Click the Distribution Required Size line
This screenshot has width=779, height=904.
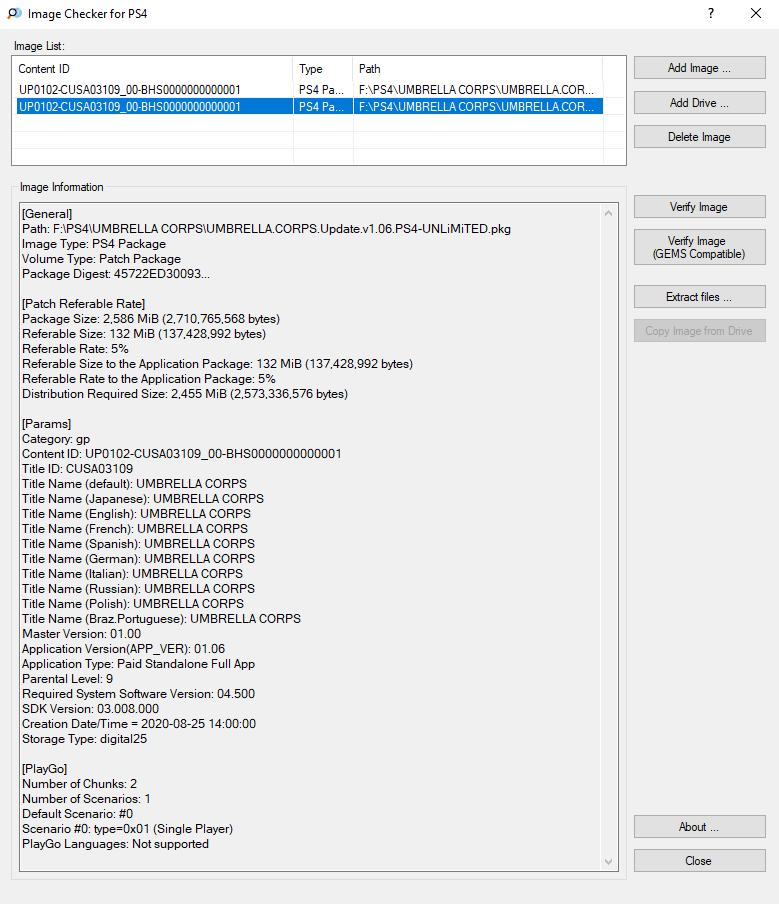tap(185, 394)
